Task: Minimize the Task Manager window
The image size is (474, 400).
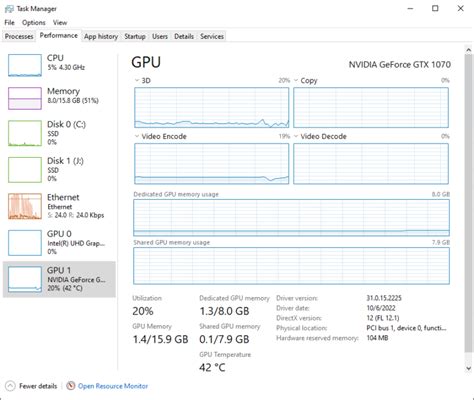Action: 411,8
